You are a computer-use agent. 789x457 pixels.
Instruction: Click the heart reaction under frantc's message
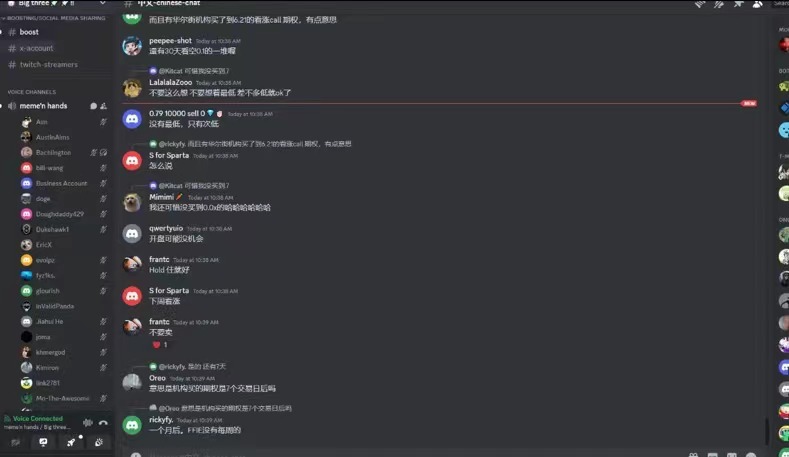[x=160, y=345]
